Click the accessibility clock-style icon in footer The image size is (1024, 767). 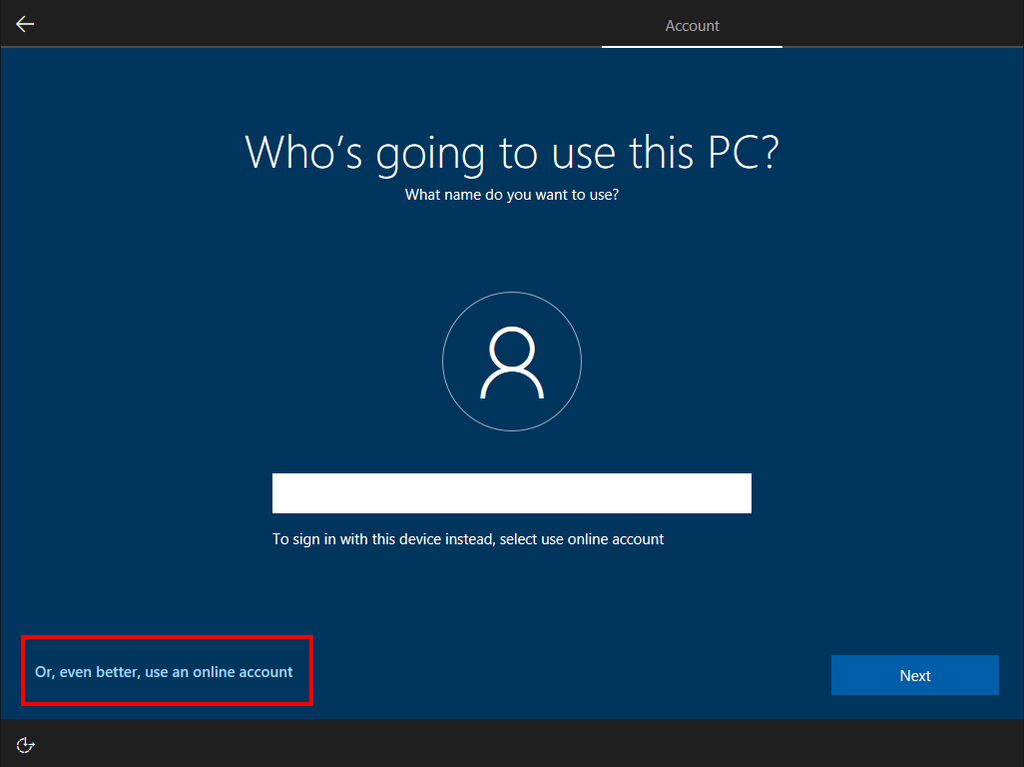(25, 744)
